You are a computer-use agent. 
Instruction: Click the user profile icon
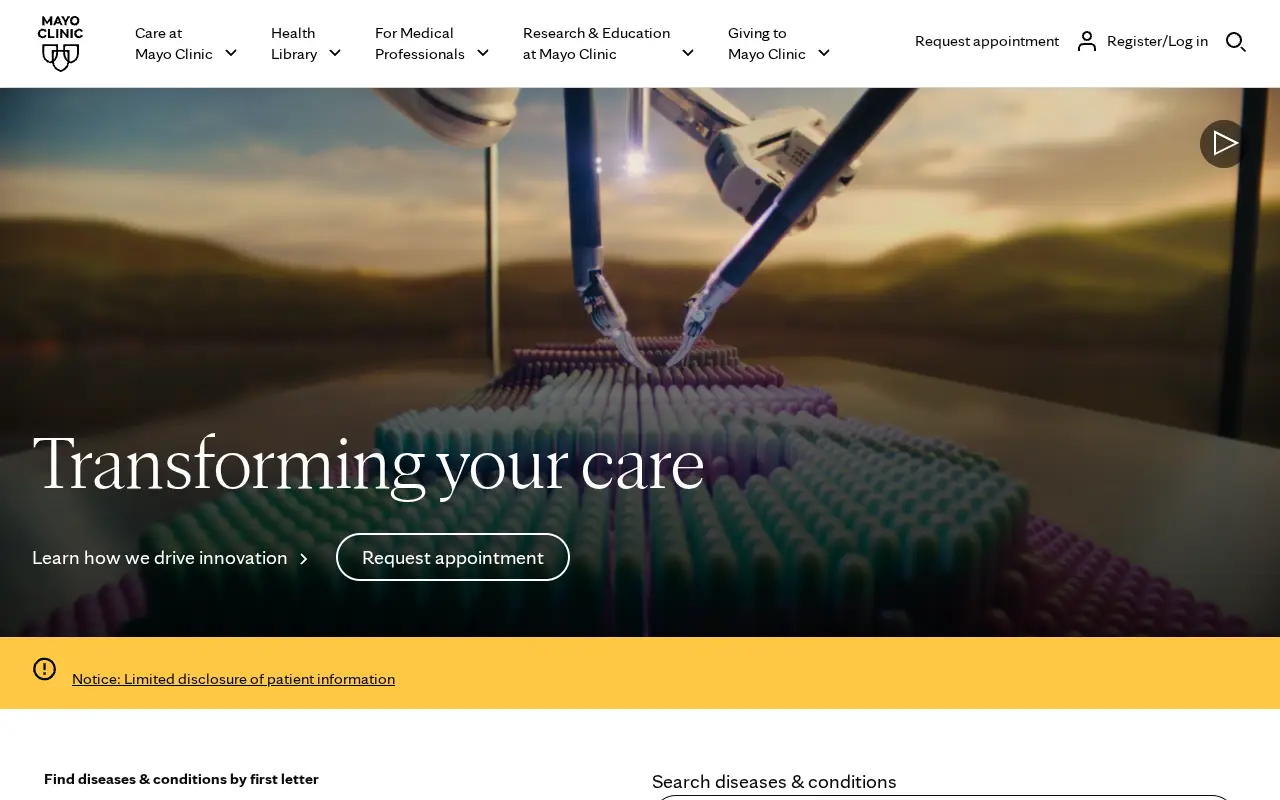(1087, 41)
